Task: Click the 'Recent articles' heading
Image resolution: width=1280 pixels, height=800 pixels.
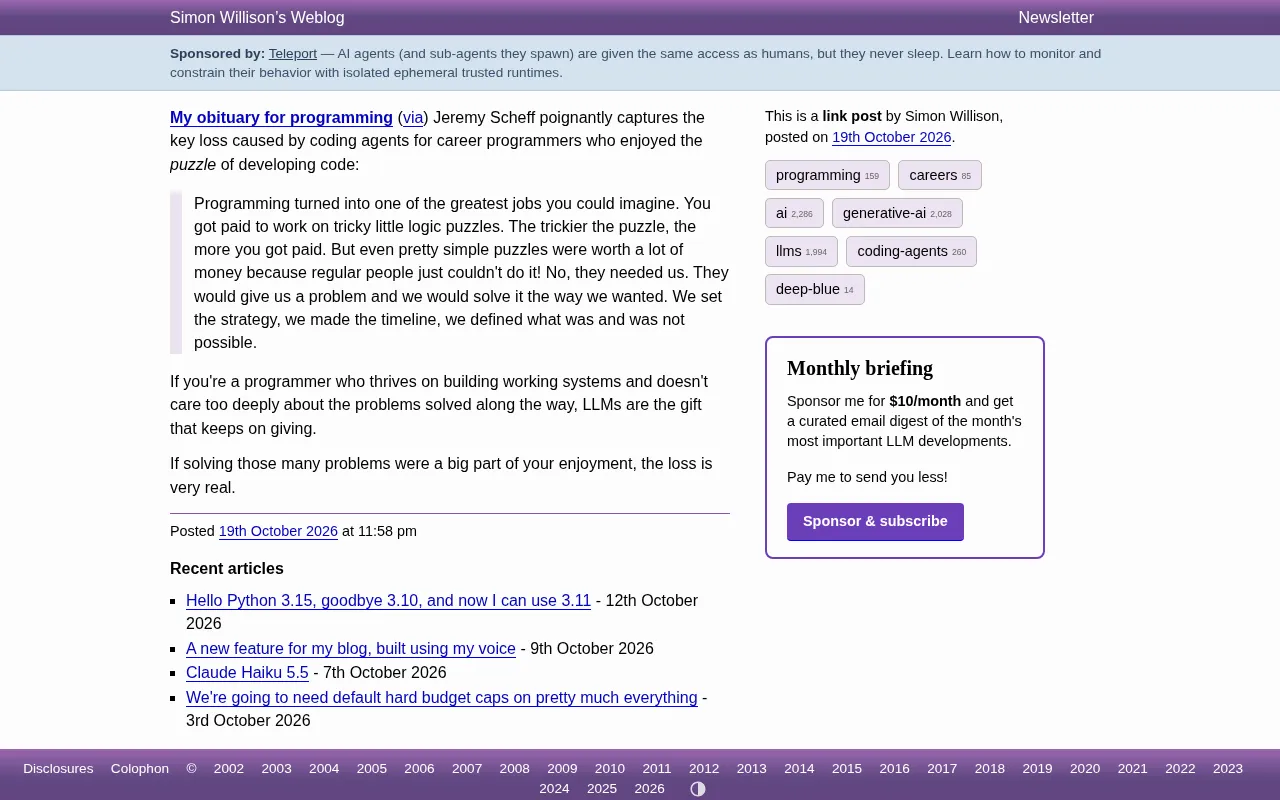Action: pos(227,568)
